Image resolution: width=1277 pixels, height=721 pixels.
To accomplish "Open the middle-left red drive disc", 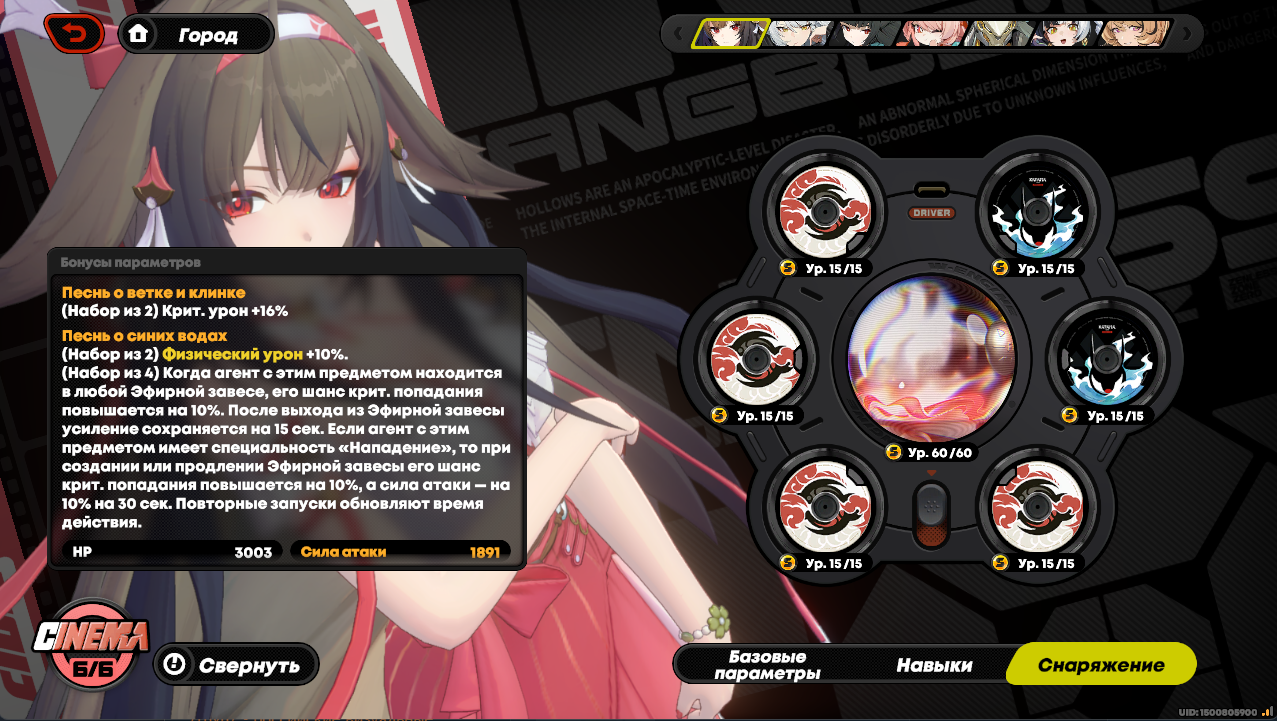I will point(756,357).
